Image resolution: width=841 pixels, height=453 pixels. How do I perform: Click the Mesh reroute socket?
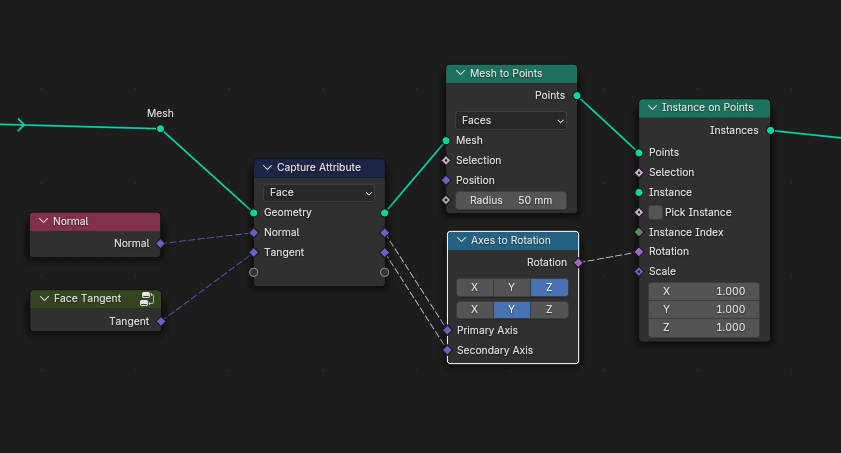[160, 129]
